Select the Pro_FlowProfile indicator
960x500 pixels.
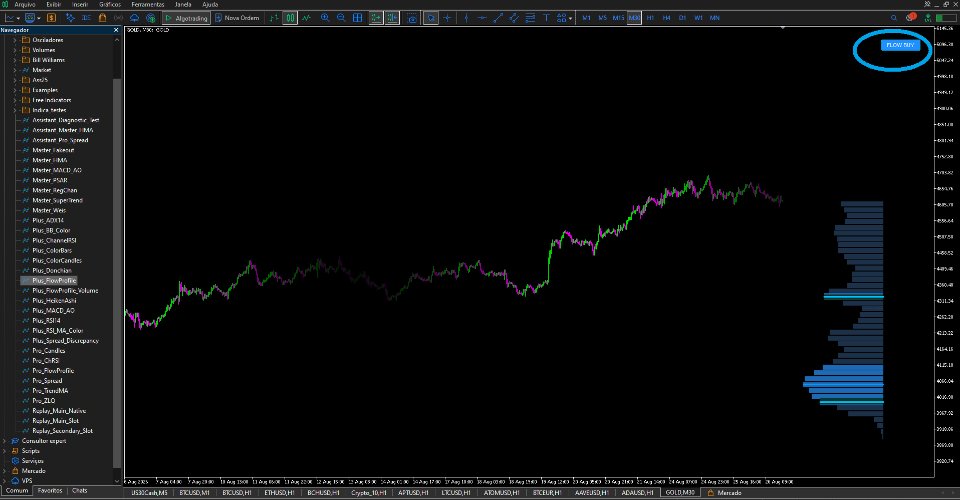[53, 370]
